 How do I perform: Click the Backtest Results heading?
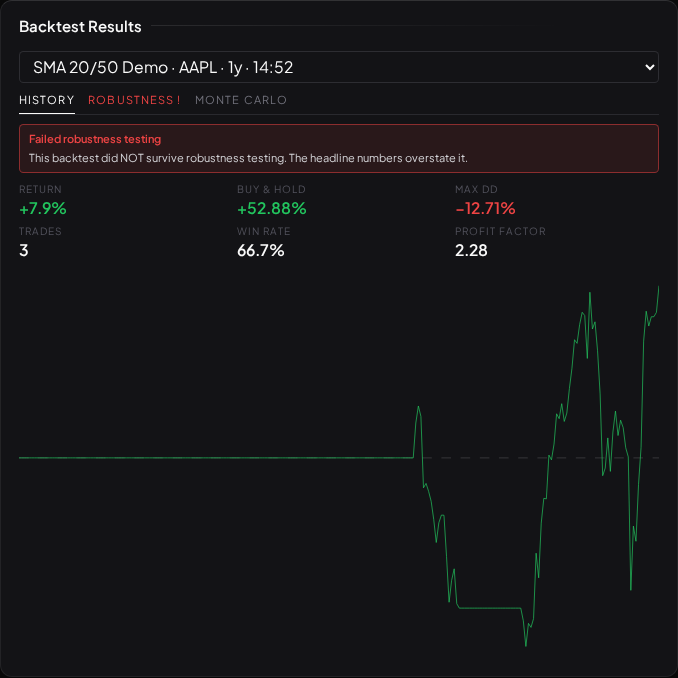(80, 27)
